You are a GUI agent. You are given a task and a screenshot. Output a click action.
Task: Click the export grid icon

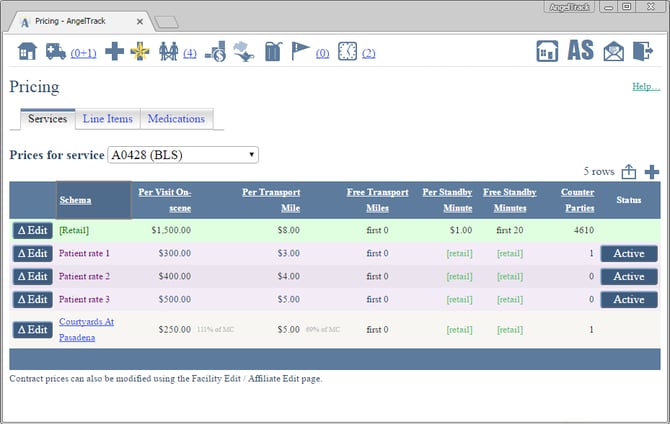pos(629,172)
